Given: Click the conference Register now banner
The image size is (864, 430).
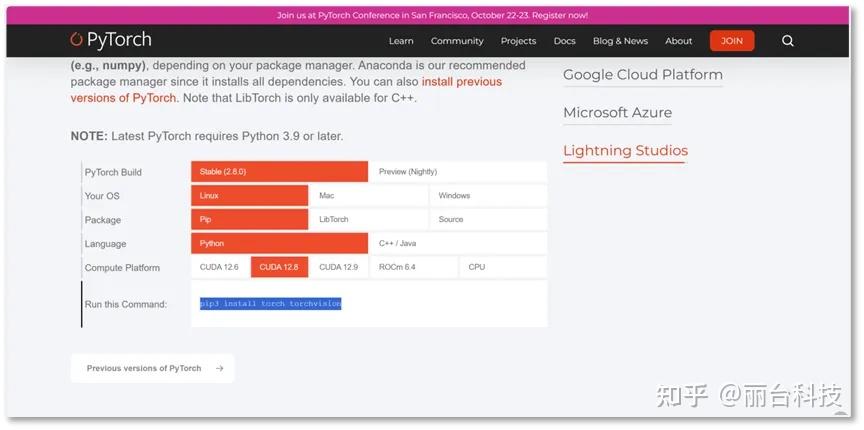Looking at the screenshot, I should coord(432,15).
